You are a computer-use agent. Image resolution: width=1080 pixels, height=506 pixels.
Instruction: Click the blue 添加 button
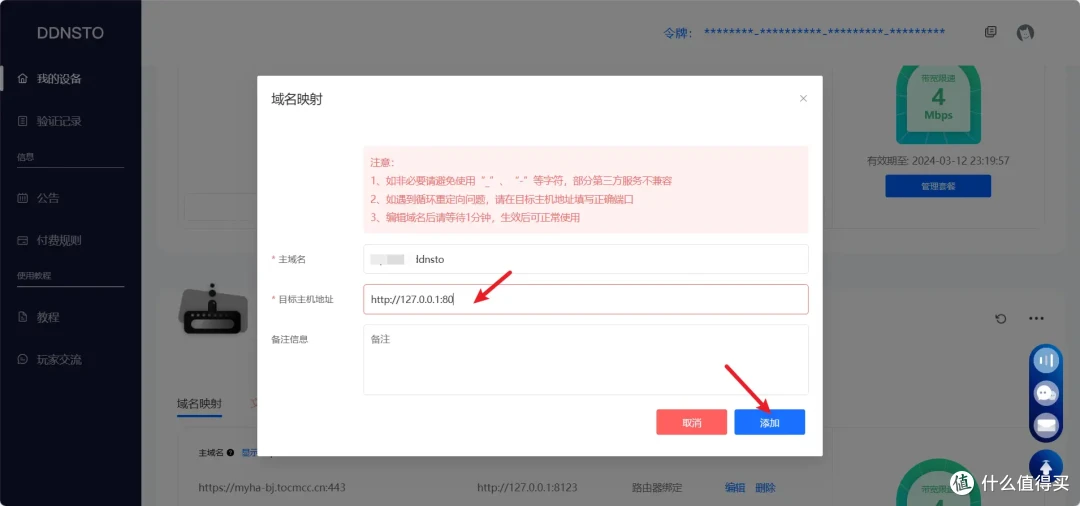(x=769, y=422)
